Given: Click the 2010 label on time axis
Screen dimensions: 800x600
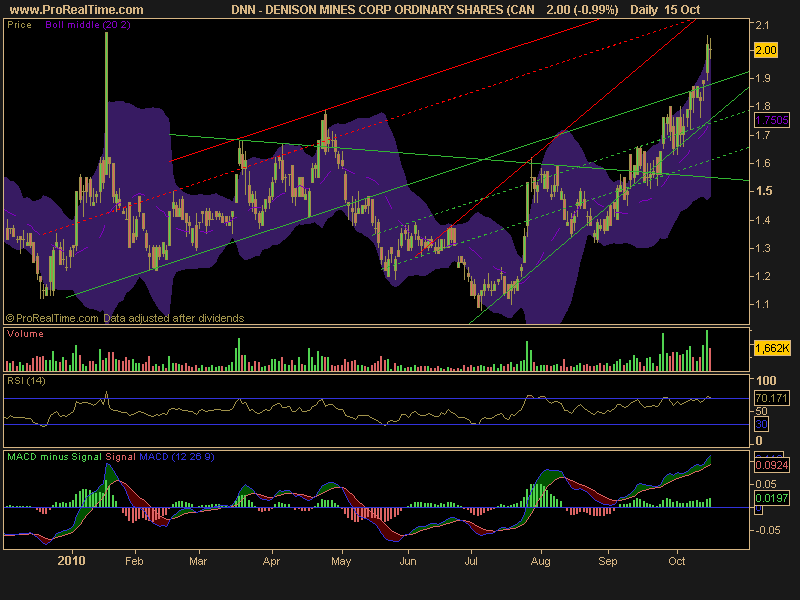Looking at the screenshot, I should tap(71, 561).
